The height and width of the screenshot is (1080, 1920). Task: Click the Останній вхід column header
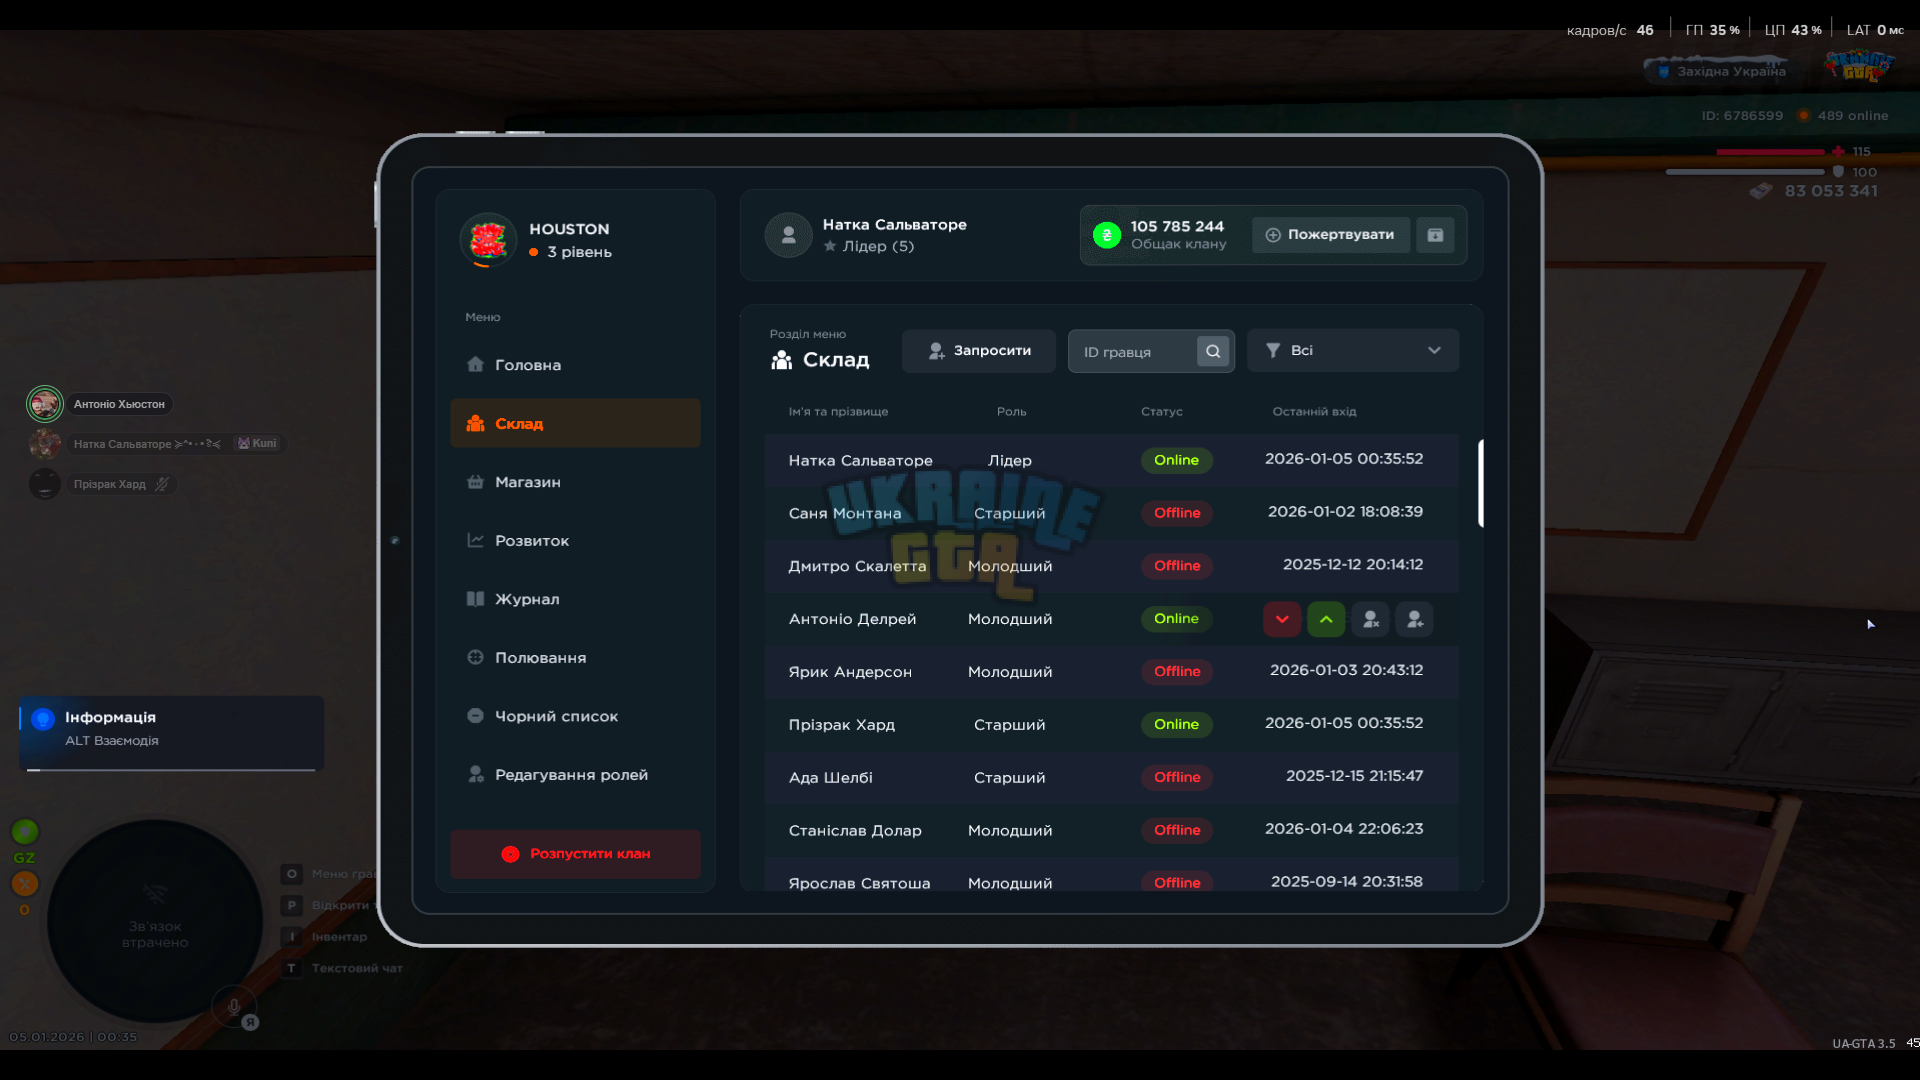point(1314,412)
